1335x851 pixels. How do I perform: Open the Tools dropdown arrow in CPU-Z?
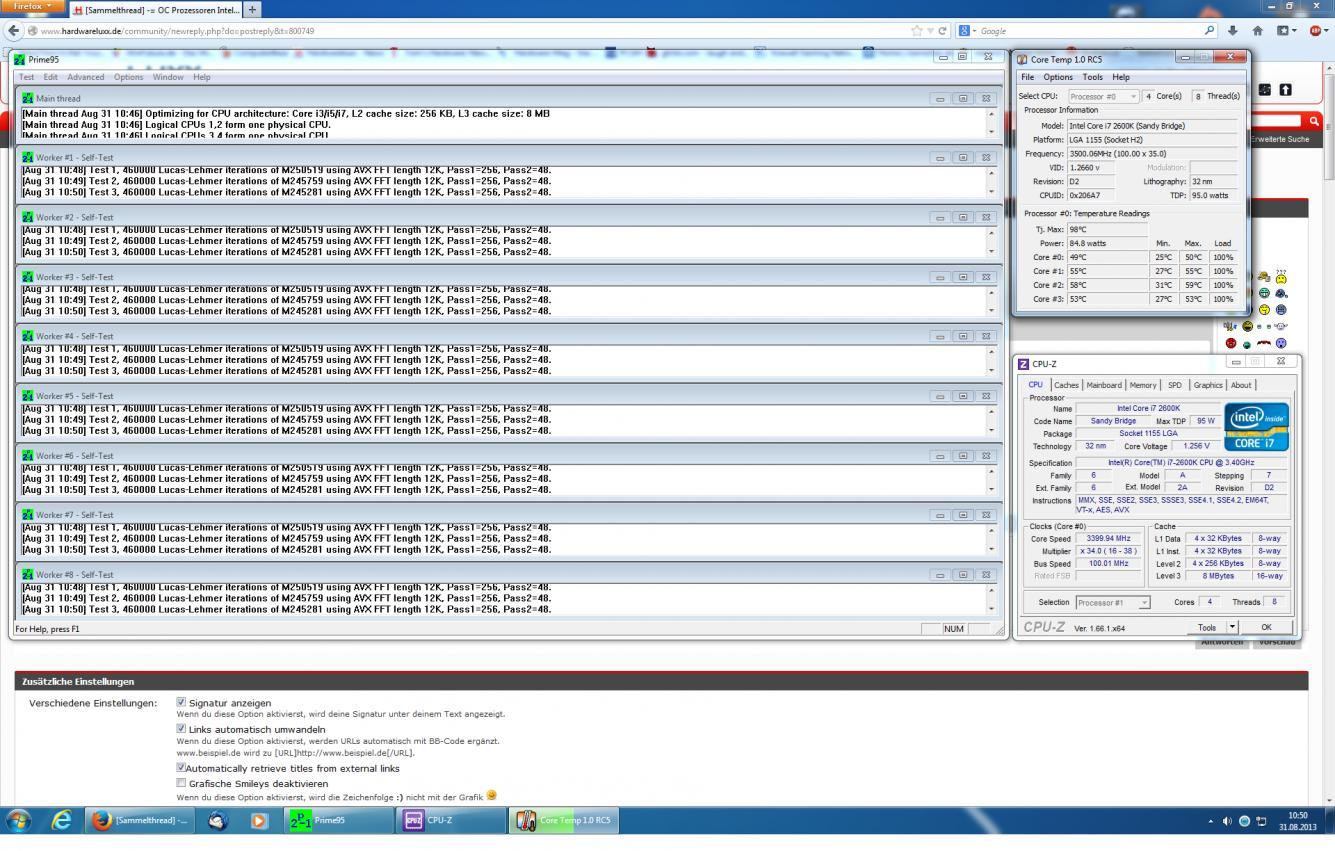[x=1233, y=627]
